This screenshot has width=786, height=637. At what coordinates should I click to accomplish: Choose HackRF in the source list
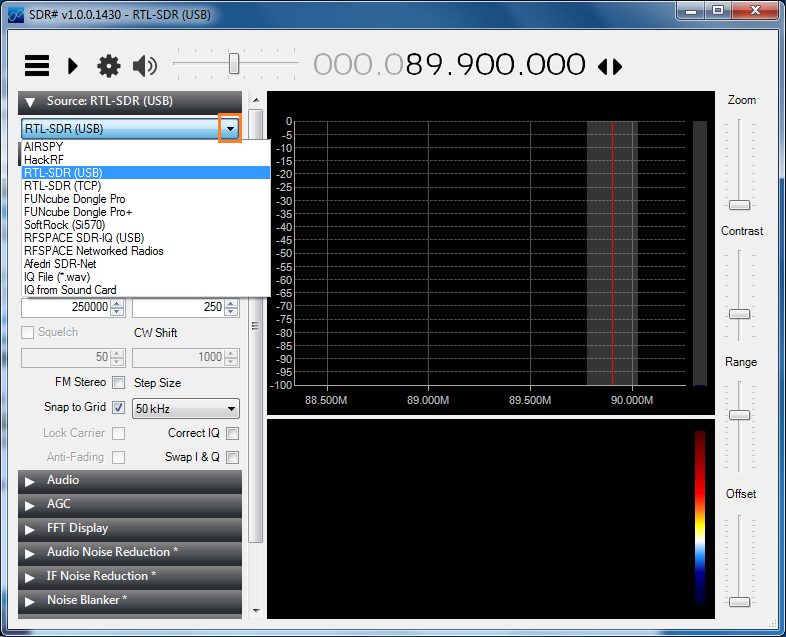pyautogui.click(x=44, y=160)
